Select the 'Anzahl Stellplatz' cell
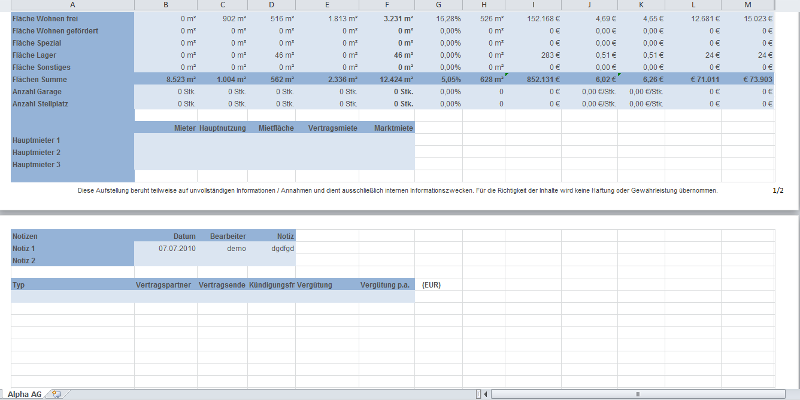800x400 pixels. coord(72,104)
